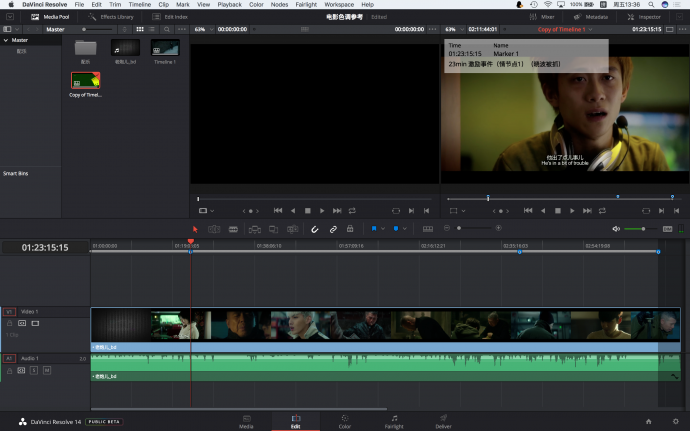Image resolution: width=690 pixels, height=431 pixels.
Task: Switch to the Color page tab
Action: [x=344, y=420]
